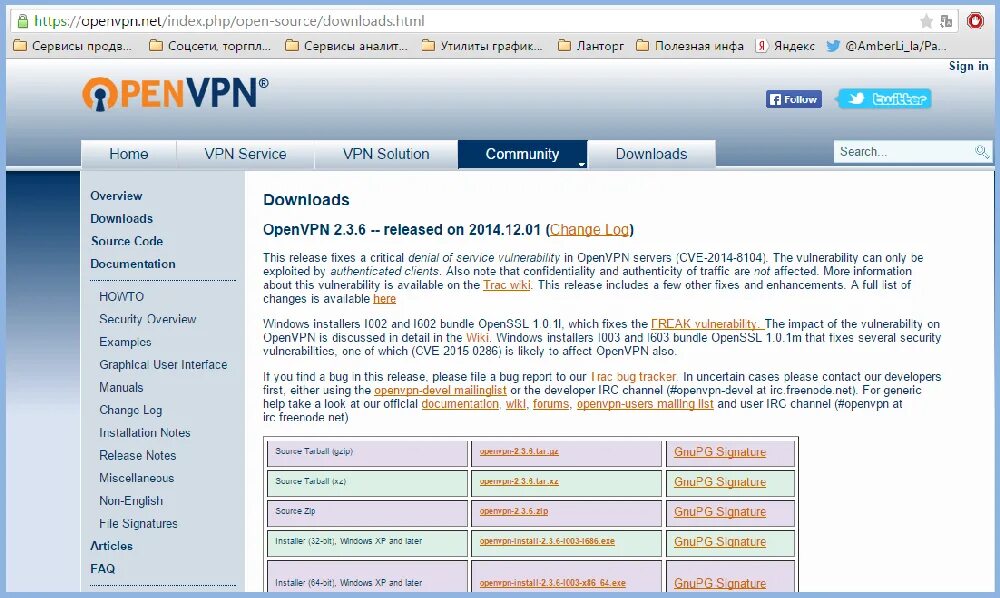Open the Trac bug tracker link
Viewport: 1000px width, 598px height.
click(634, 377)
